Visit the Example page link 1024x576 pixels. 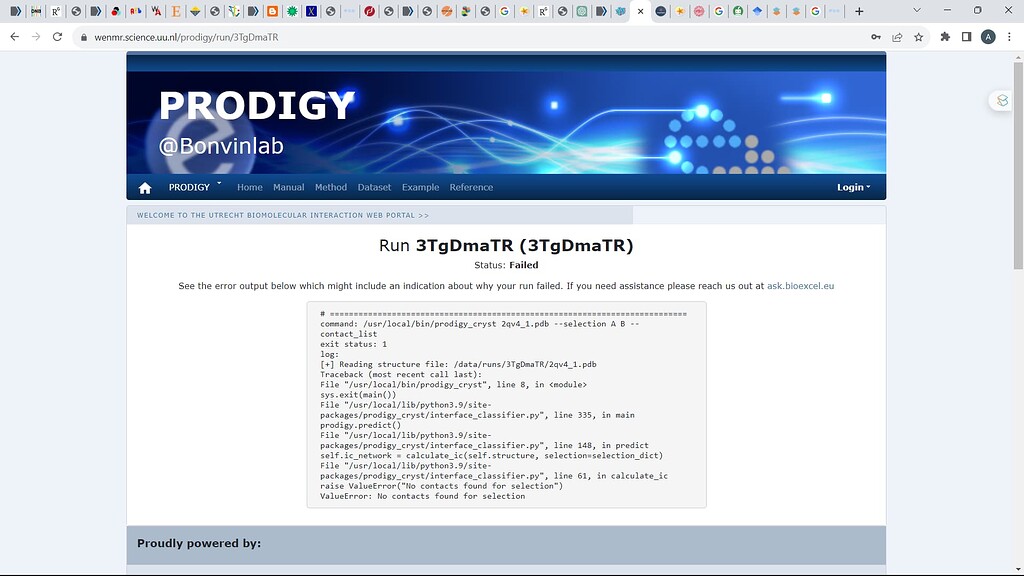pyautogui.click(x=420, y=187)
